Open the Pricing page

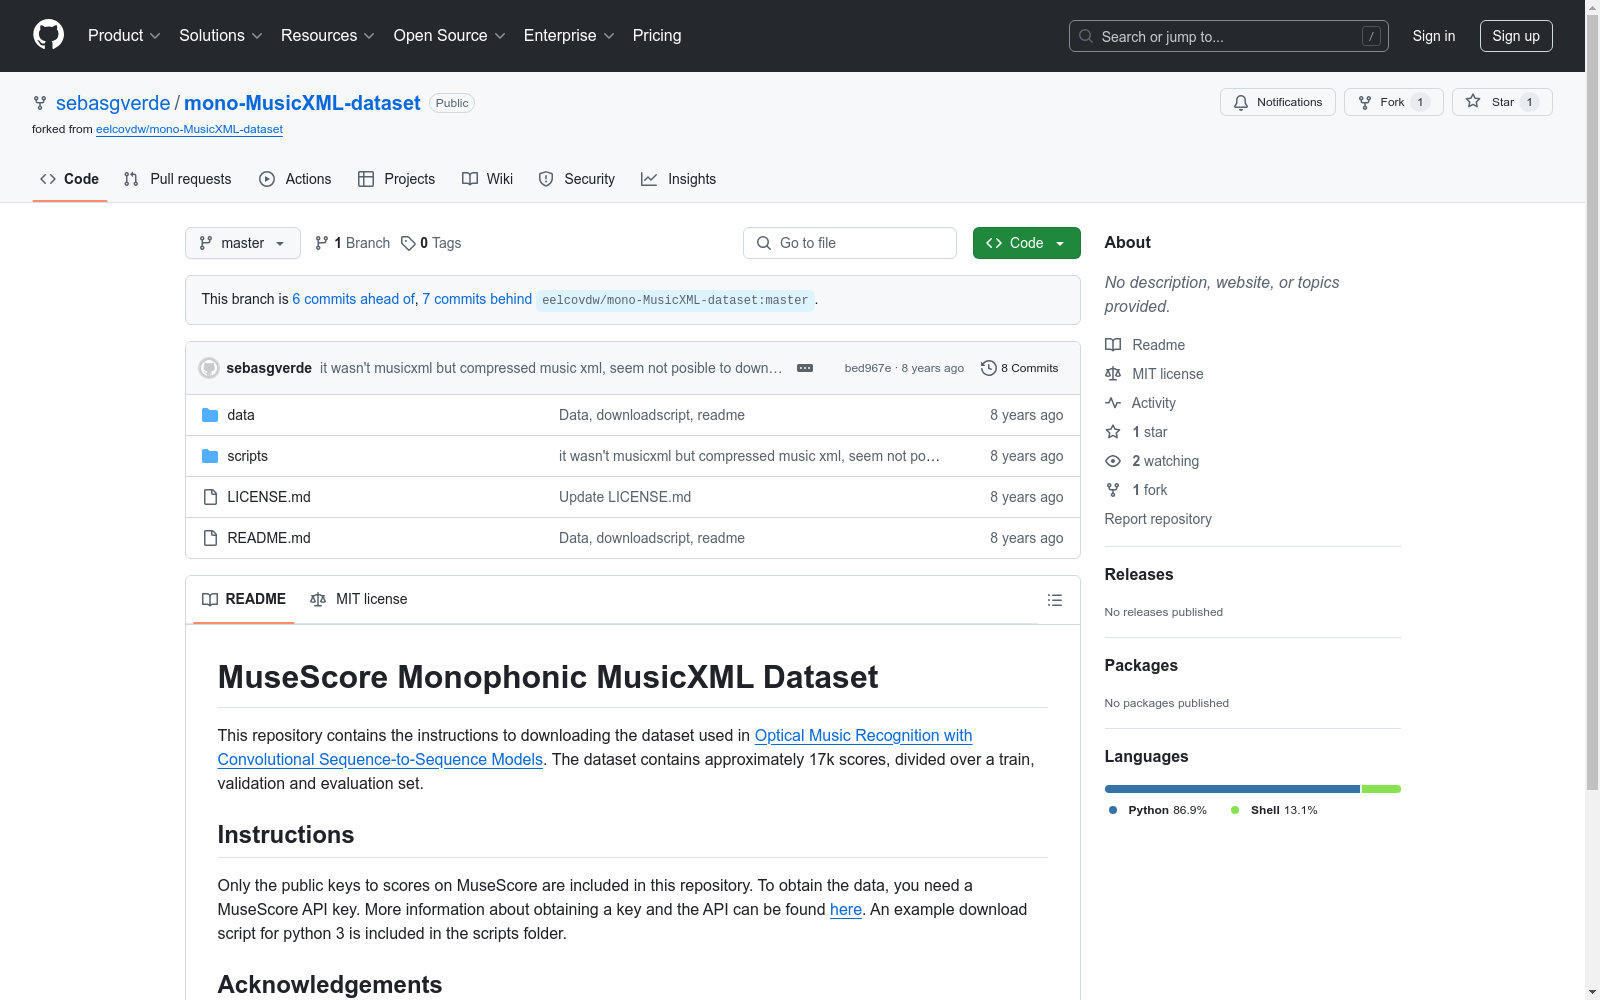tap(657, 36)
